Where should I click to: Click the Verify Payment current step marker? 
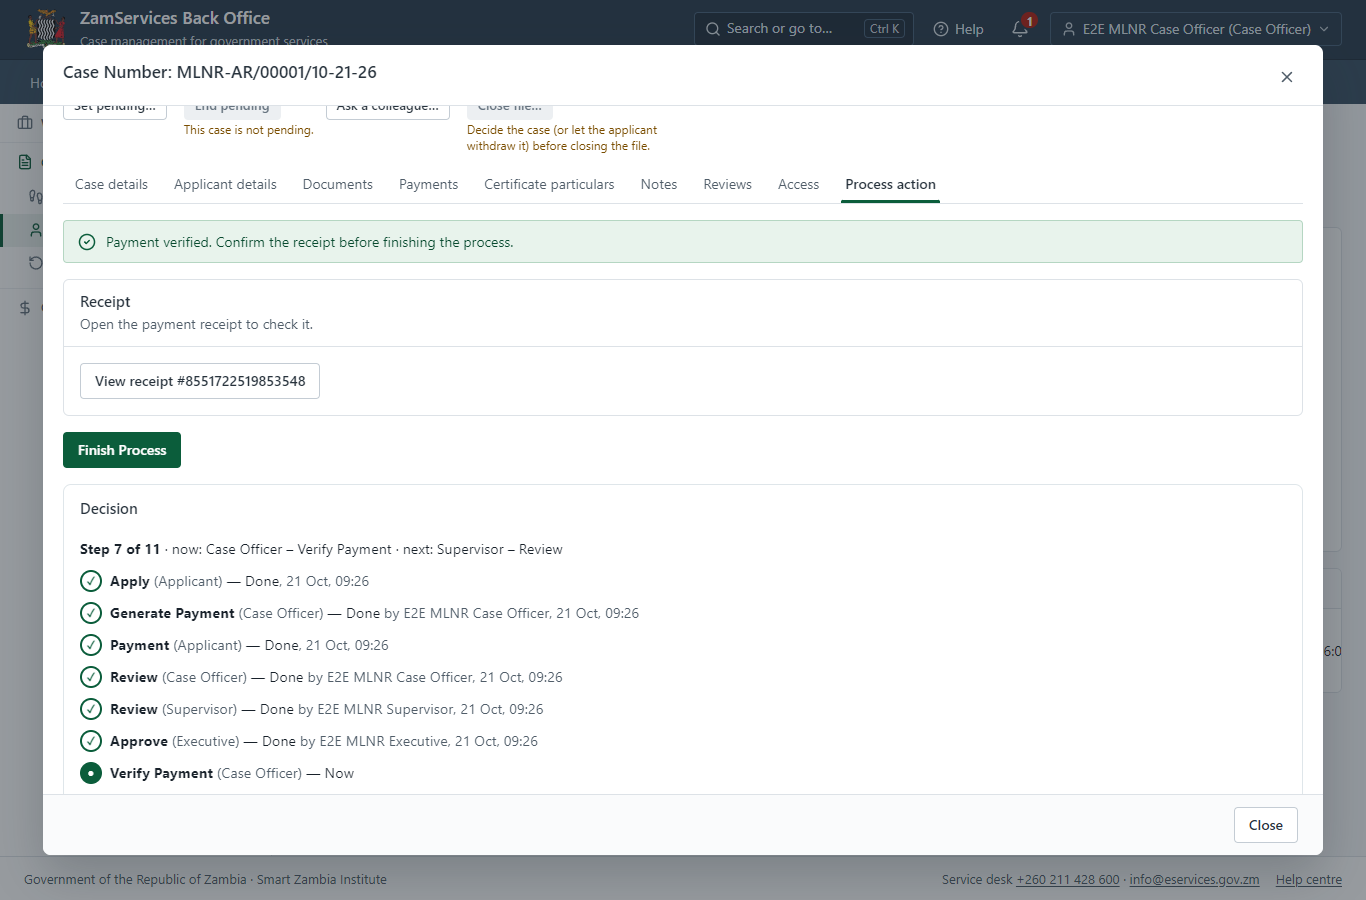pyautogui.click(x=91, y=773)
